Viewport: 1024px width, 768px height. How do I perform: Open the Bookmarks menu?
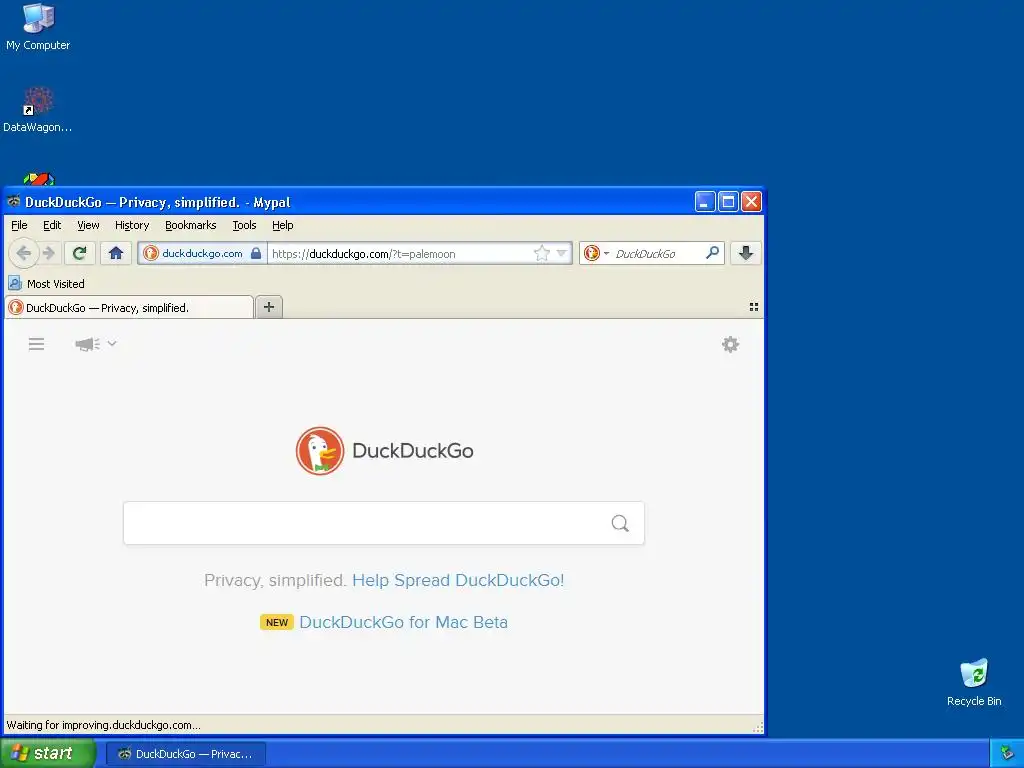pos(191,225)
